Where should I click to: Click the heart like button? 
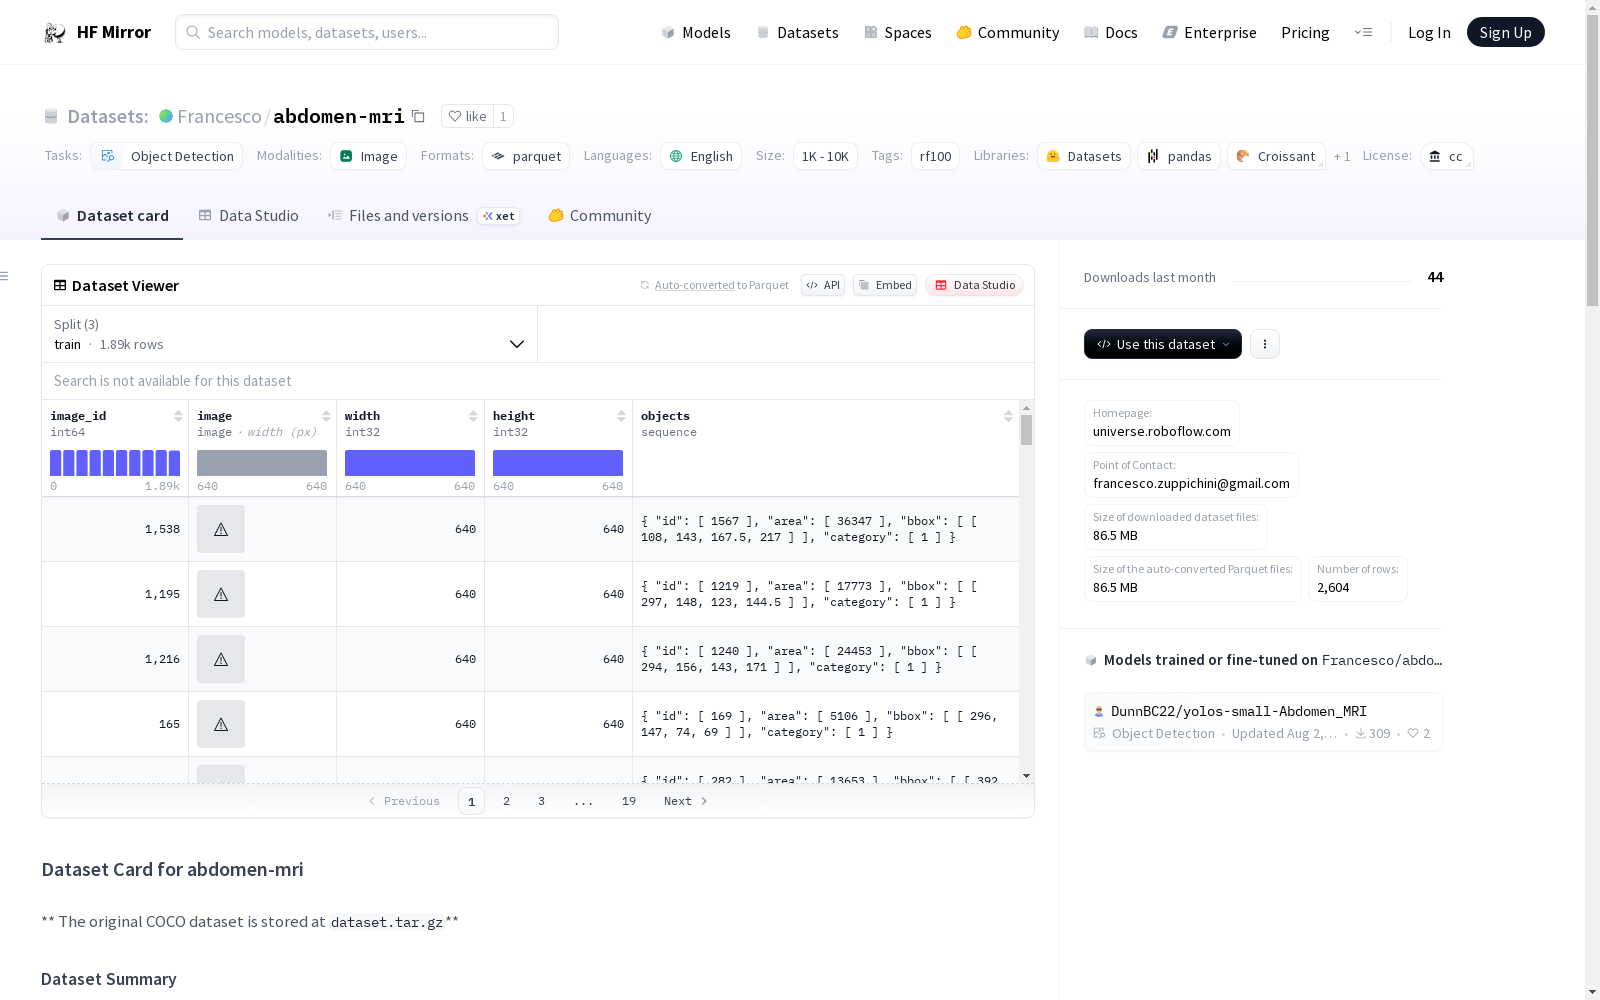pos(467,116)
